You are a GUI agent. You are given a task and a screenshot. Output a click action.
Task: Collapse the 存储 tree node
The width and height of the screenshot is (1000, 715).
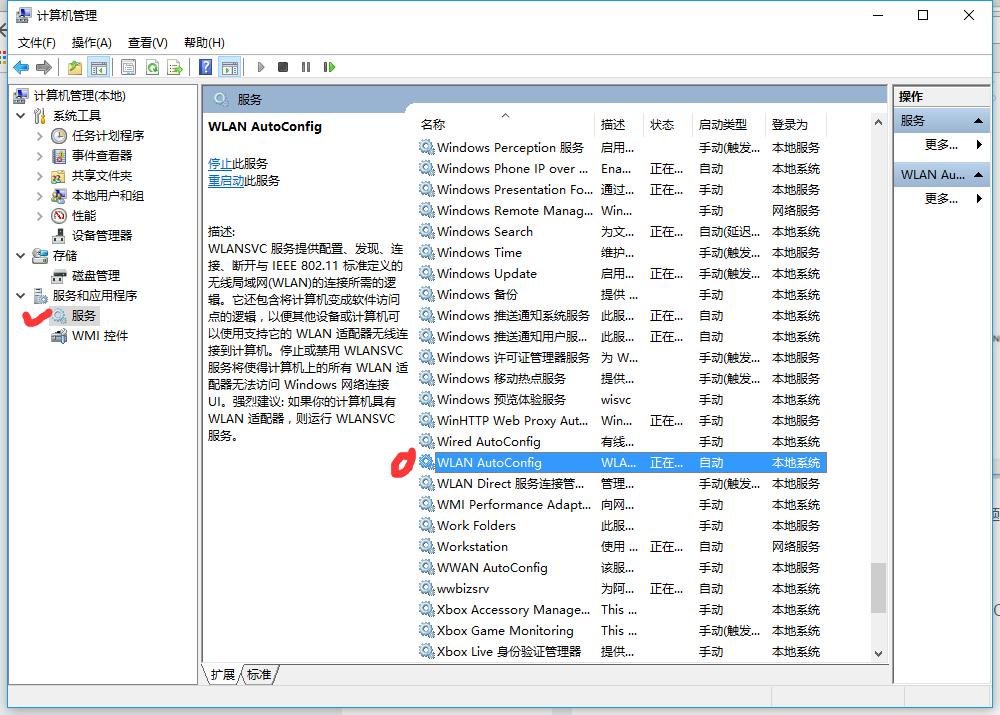(x=20, y=256)
